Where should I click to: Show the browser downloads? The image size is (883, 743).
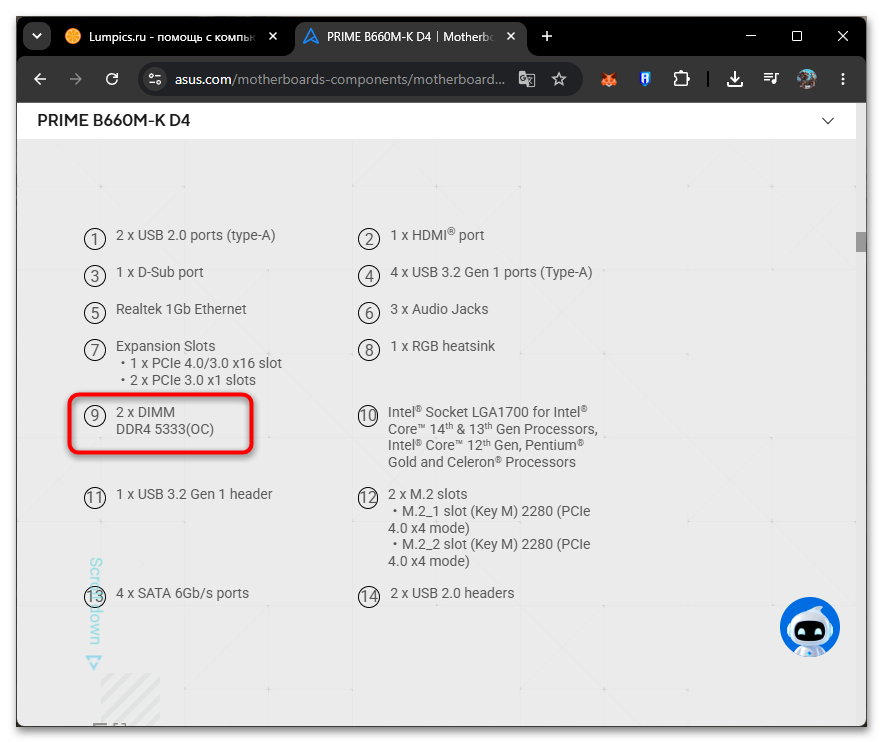pos(734,79)
